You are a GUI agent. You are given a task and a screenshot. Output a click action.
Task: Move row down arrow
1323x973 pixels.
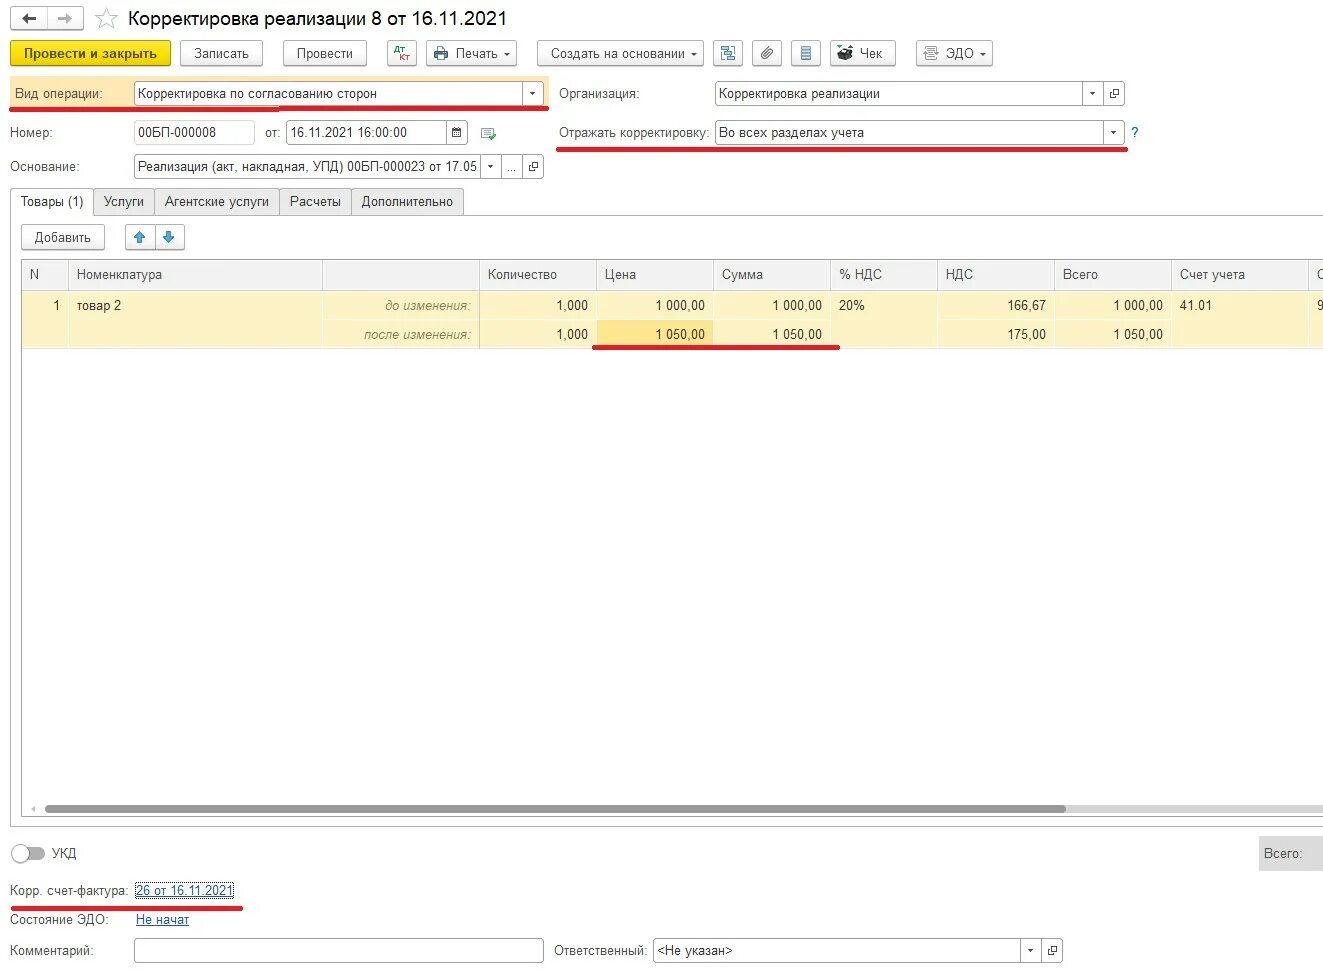(x=169, y=237)
